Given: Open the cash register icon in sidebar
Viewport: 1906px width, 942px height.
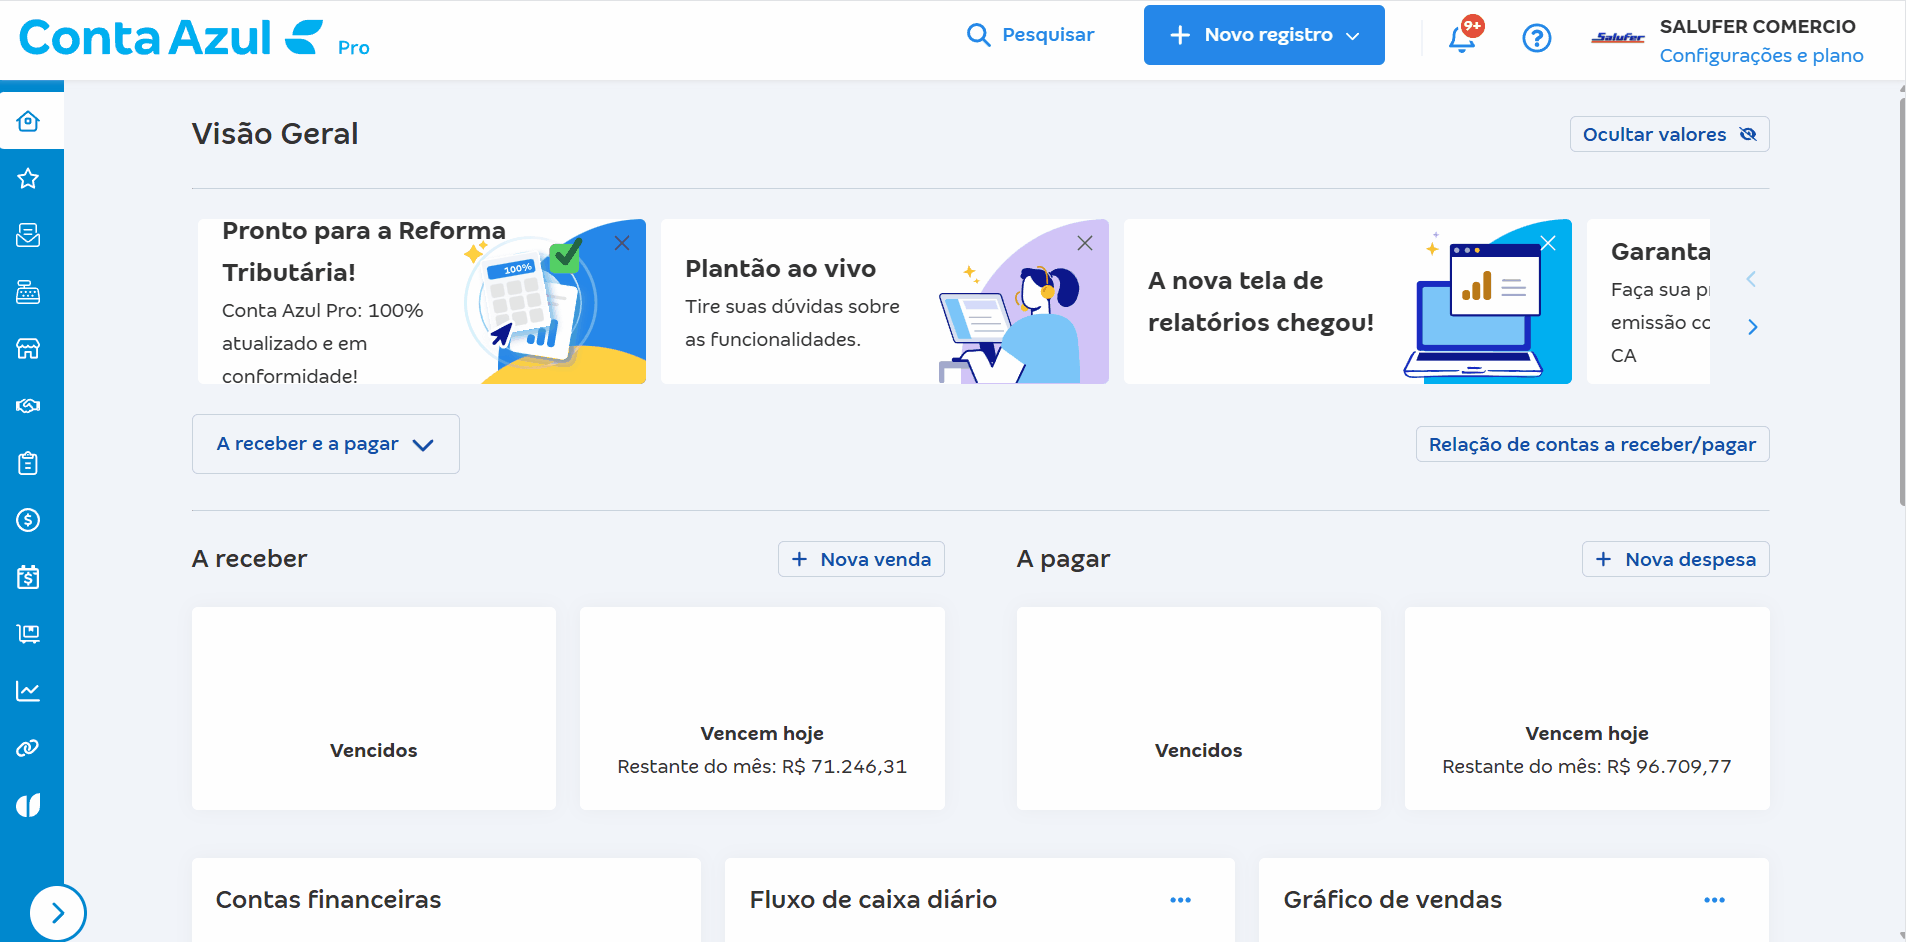Looking at the screenshot, I should pos(28,292).
